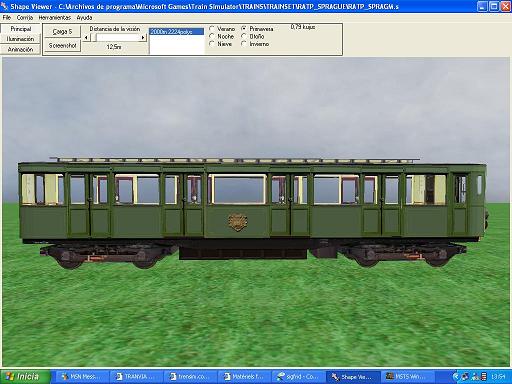
Task: Open the Ayuda menu
Action: tap(84, 17)
